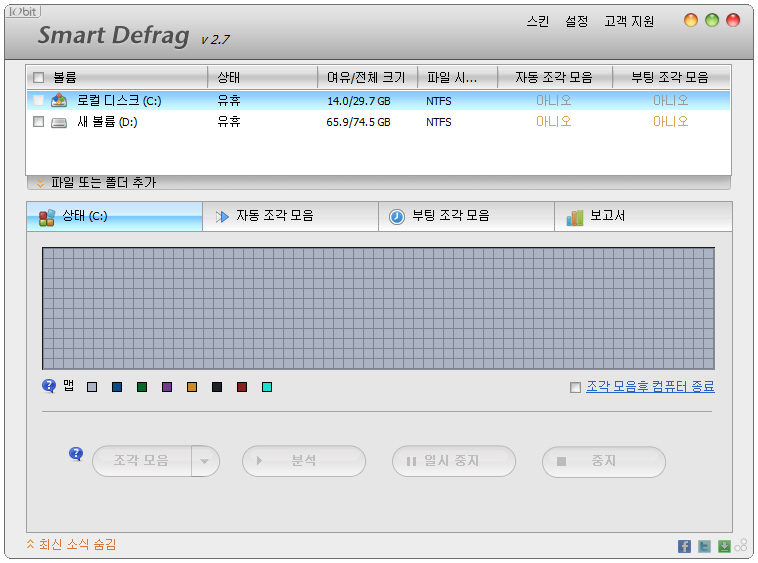
Task: Click the share circles icon at bottom right
Action: (x=741, y=546)
